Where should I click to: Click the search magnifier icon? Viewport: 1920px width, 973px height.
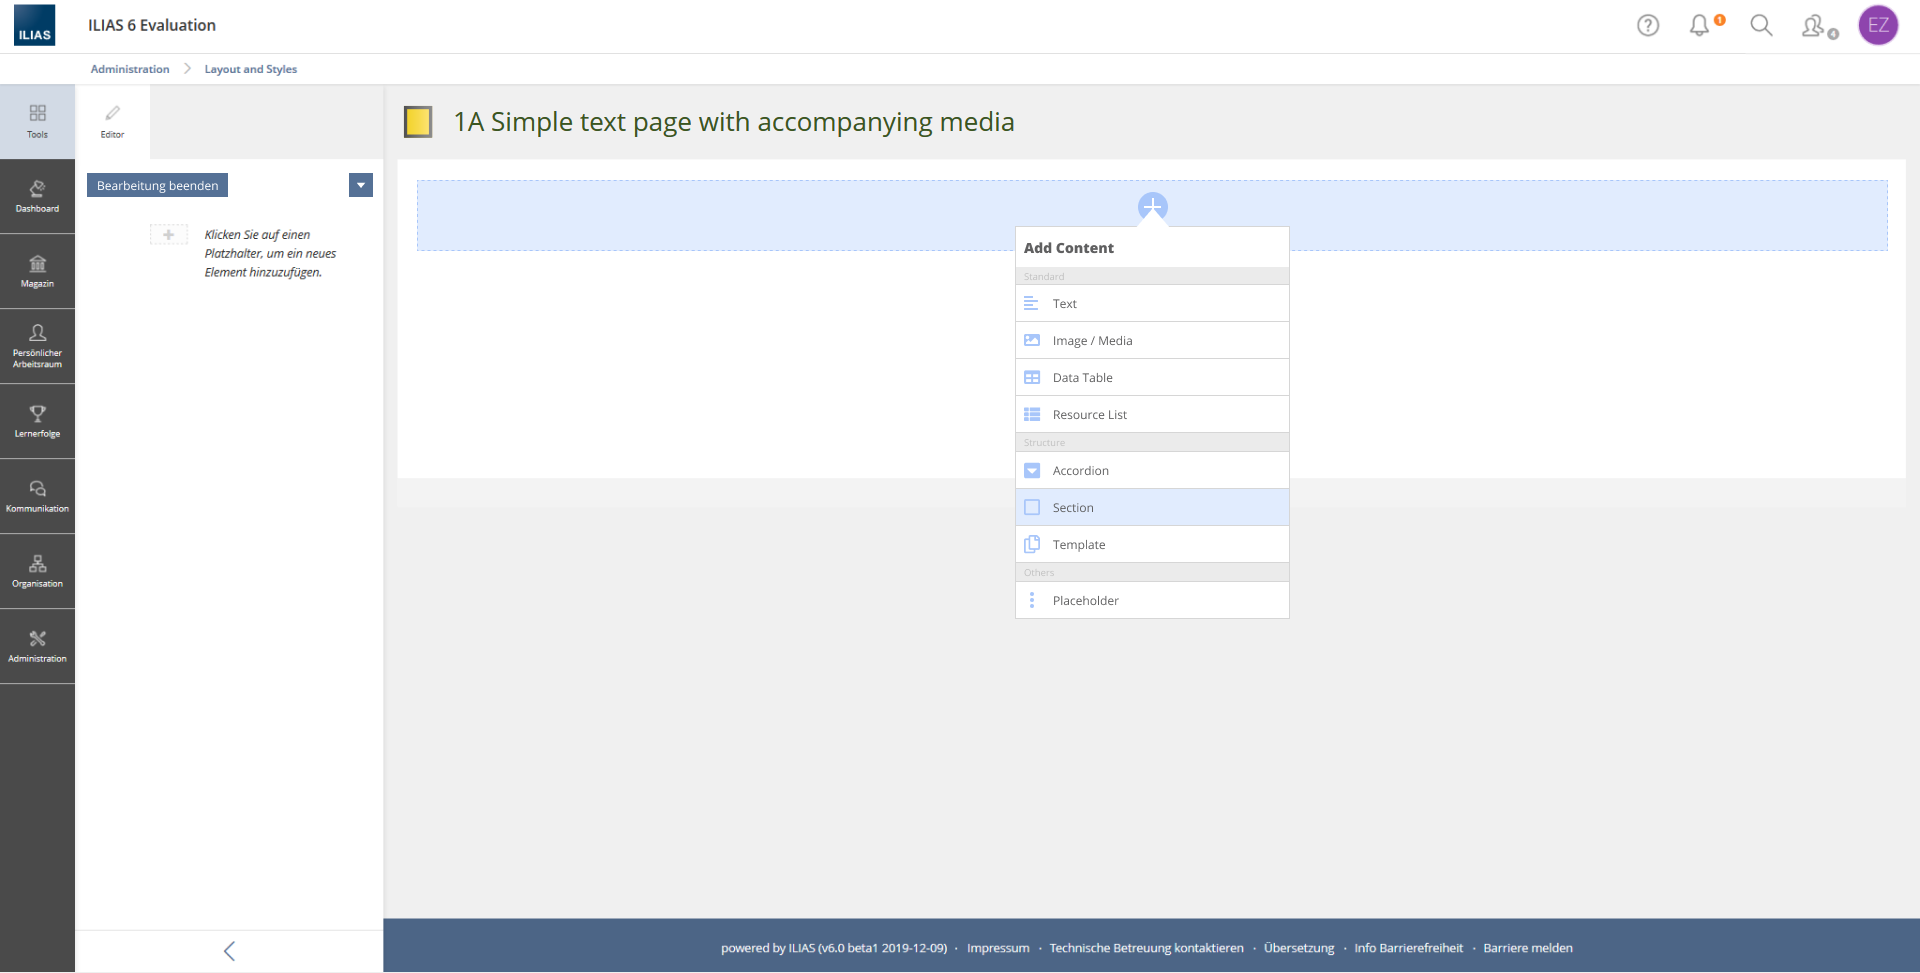1761,26
